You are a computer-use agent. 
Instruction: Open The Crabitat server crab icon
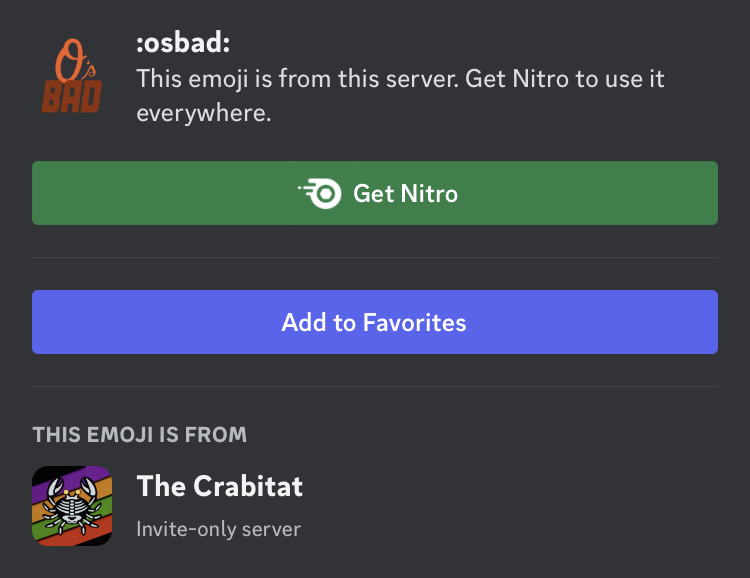[x=72, y=506]
